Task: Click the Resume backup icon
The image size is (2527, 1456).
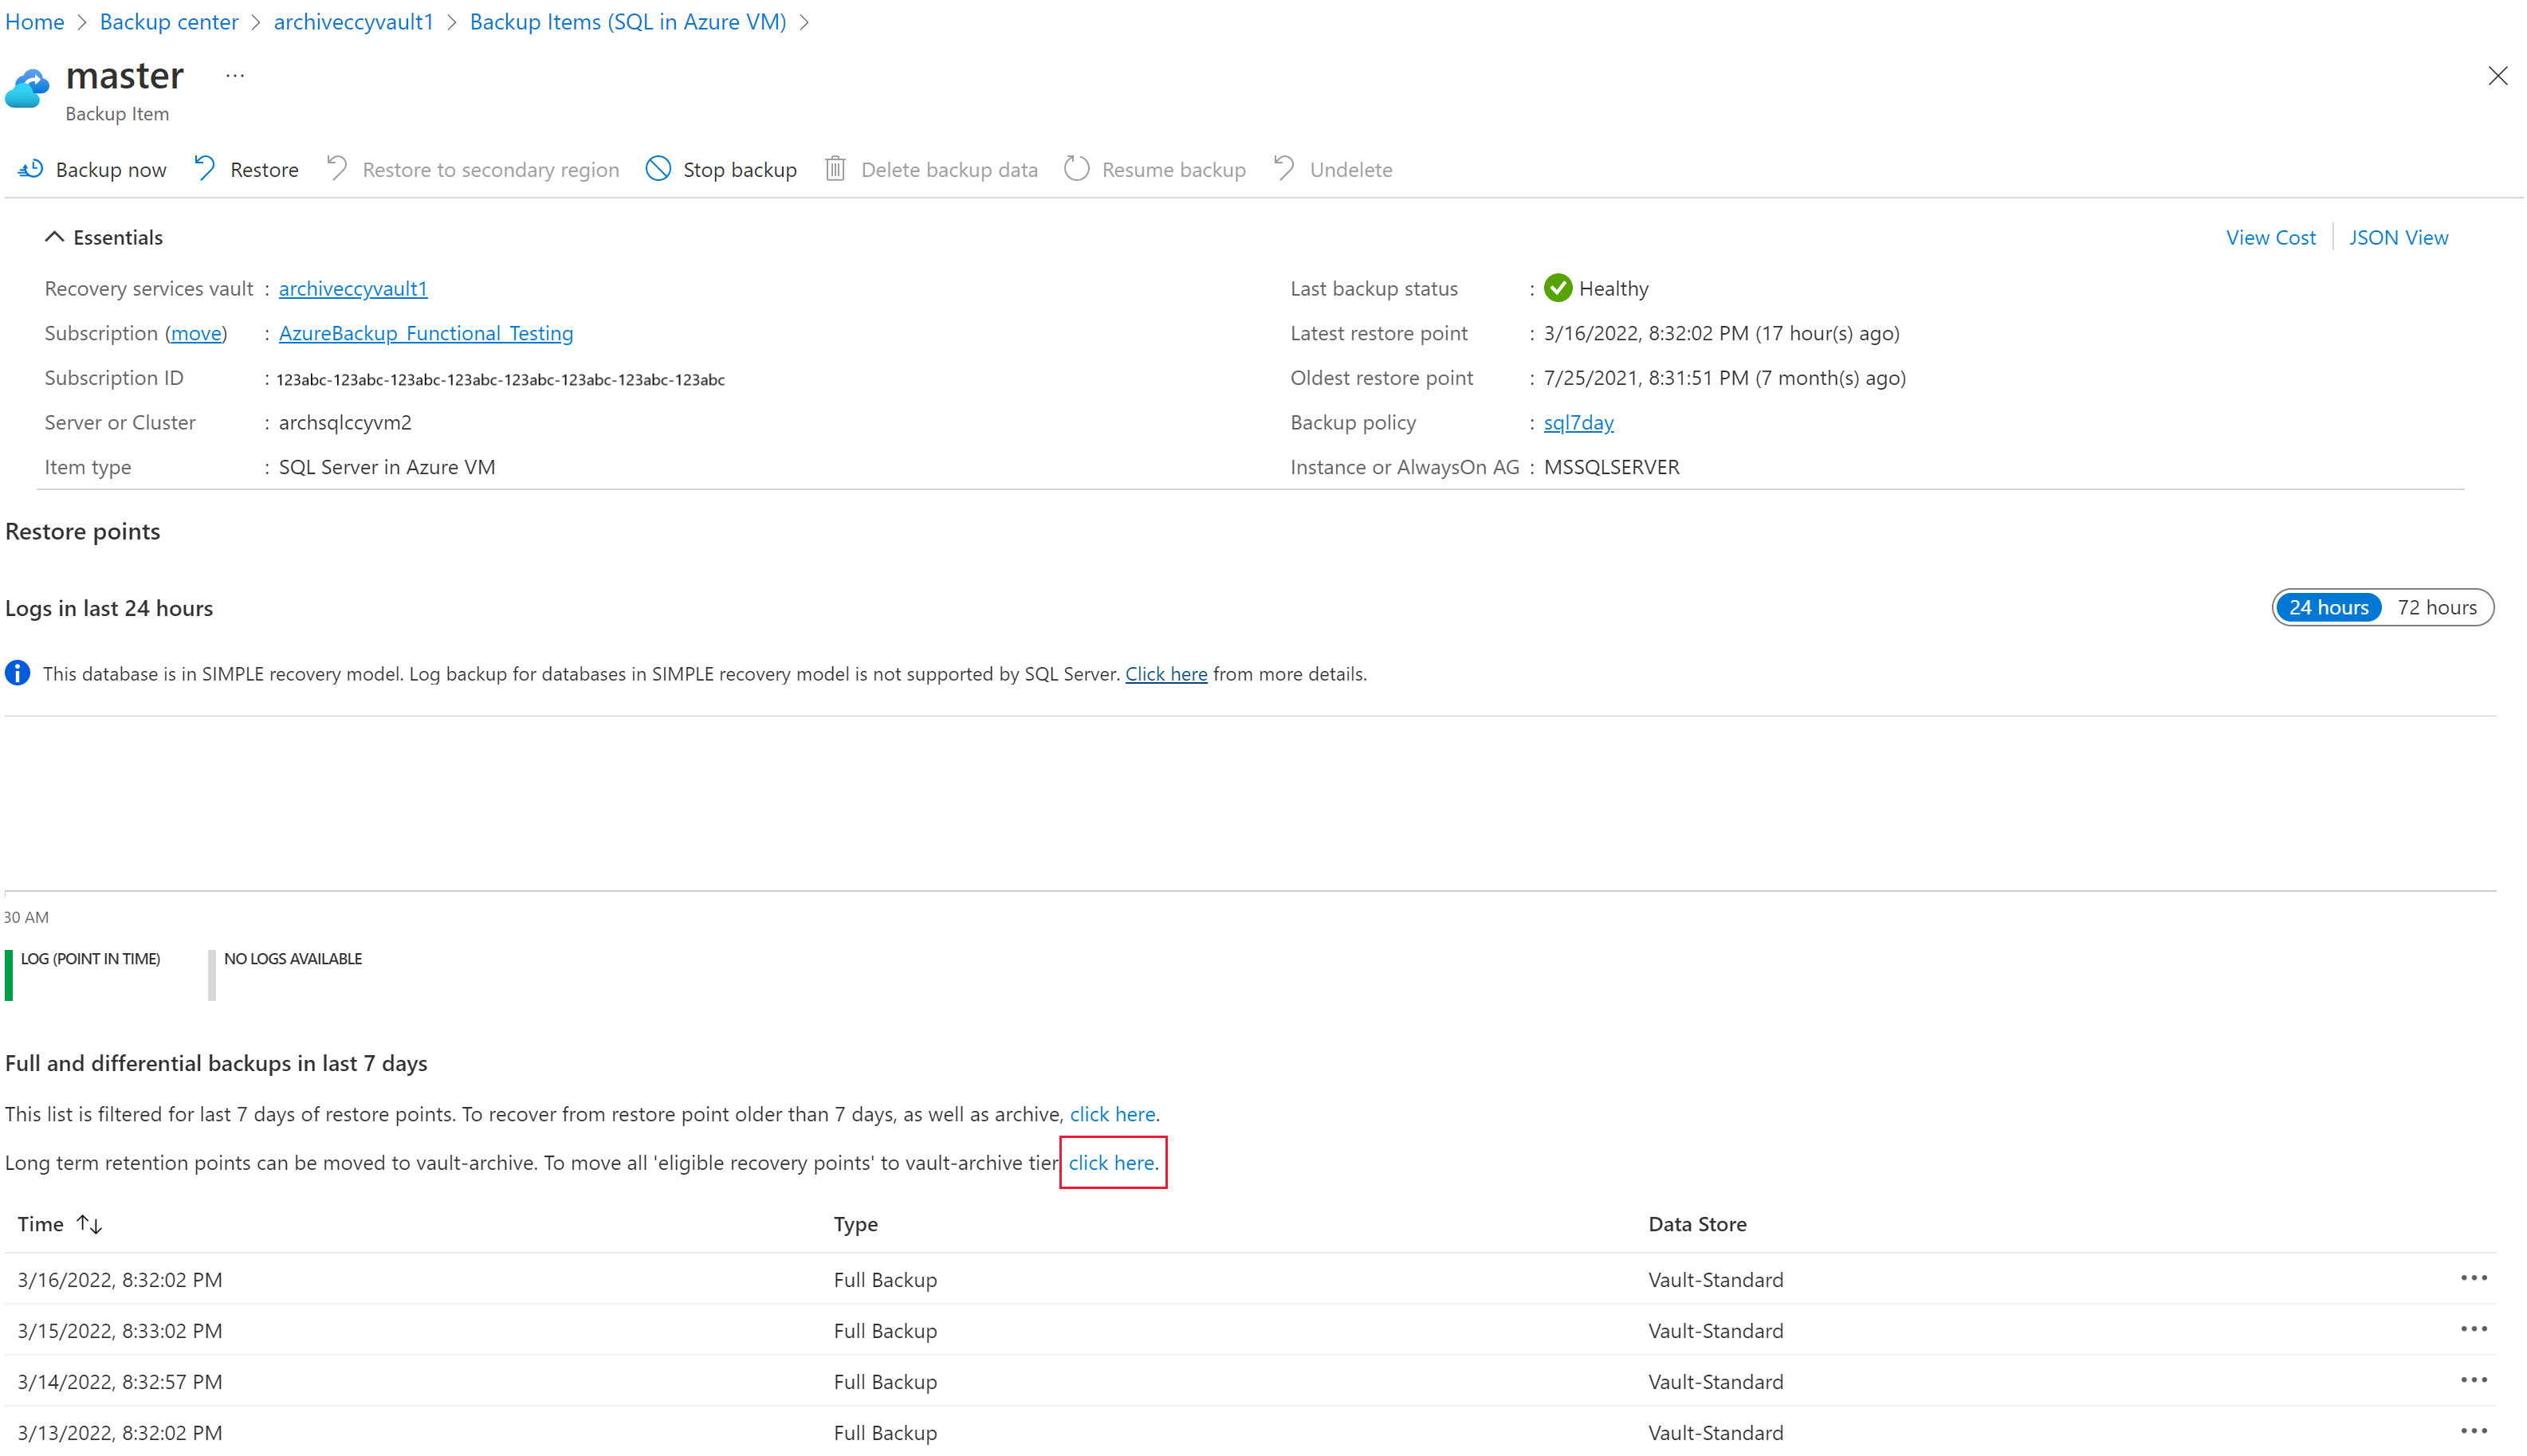Action: point(1076,168)
